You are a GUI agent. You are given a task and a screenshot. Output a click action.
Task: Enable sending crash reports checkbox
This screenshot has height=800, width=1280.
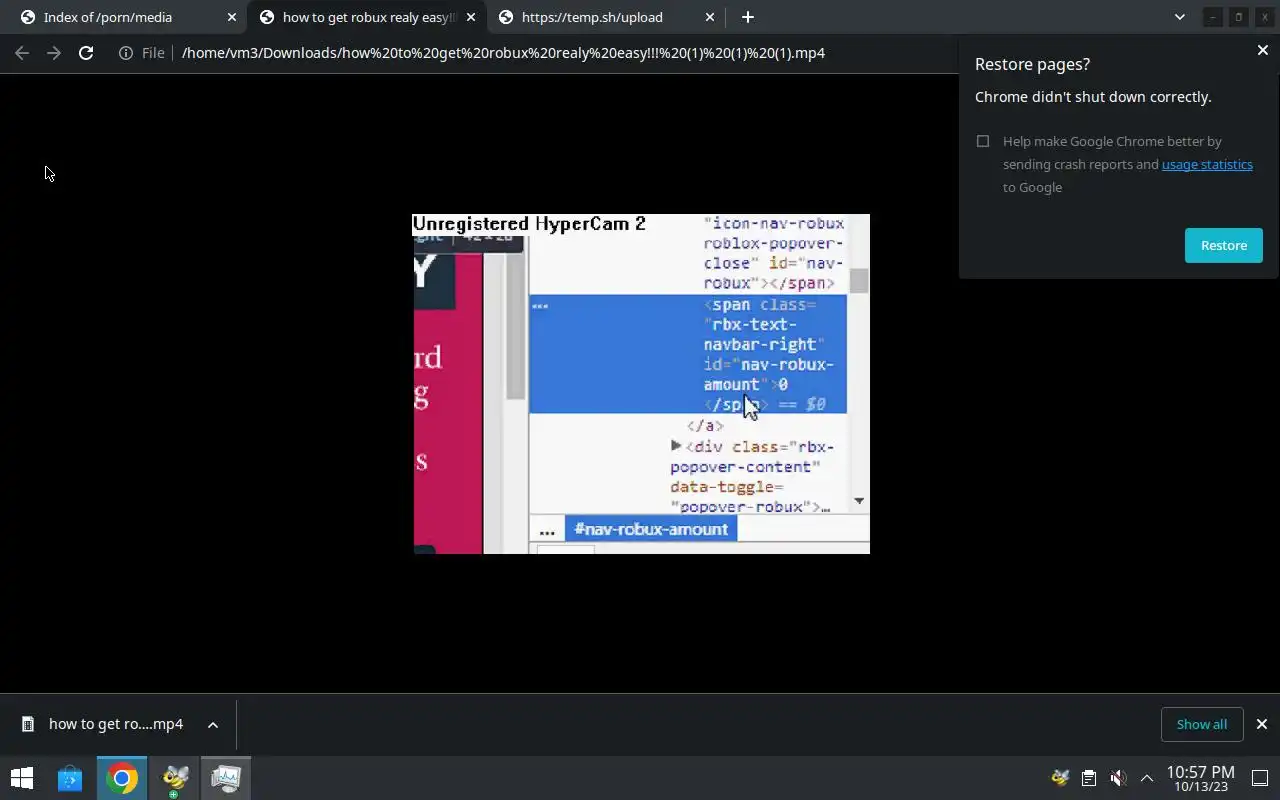point(983,141)
